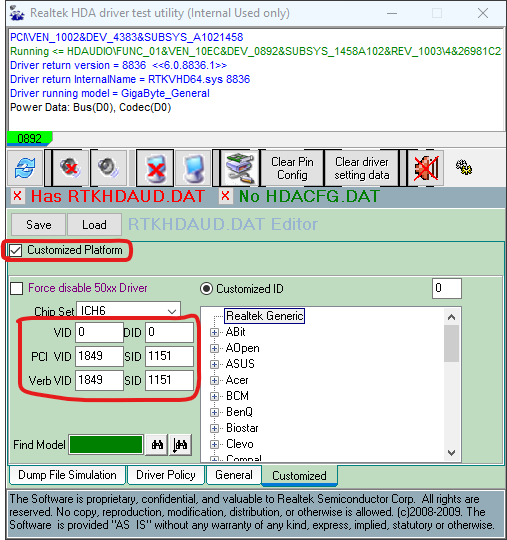Click the binoculars find-next icon
507x540 pixels.
pyautogui.click(x=180, y=445)
